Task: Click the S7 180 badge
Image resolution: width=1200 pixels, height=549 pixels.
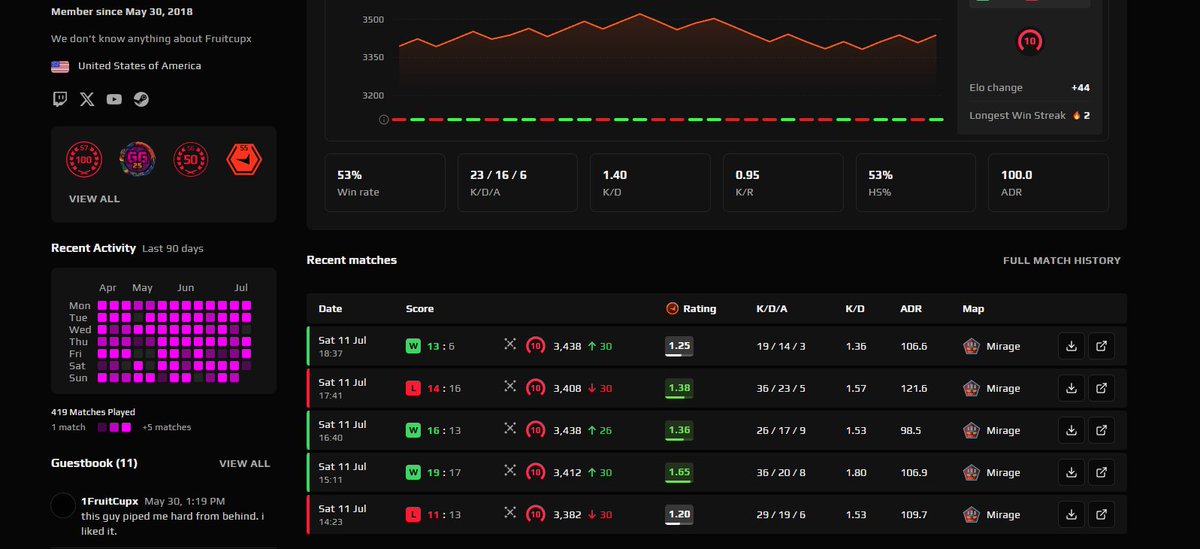Action: point(84,159)
